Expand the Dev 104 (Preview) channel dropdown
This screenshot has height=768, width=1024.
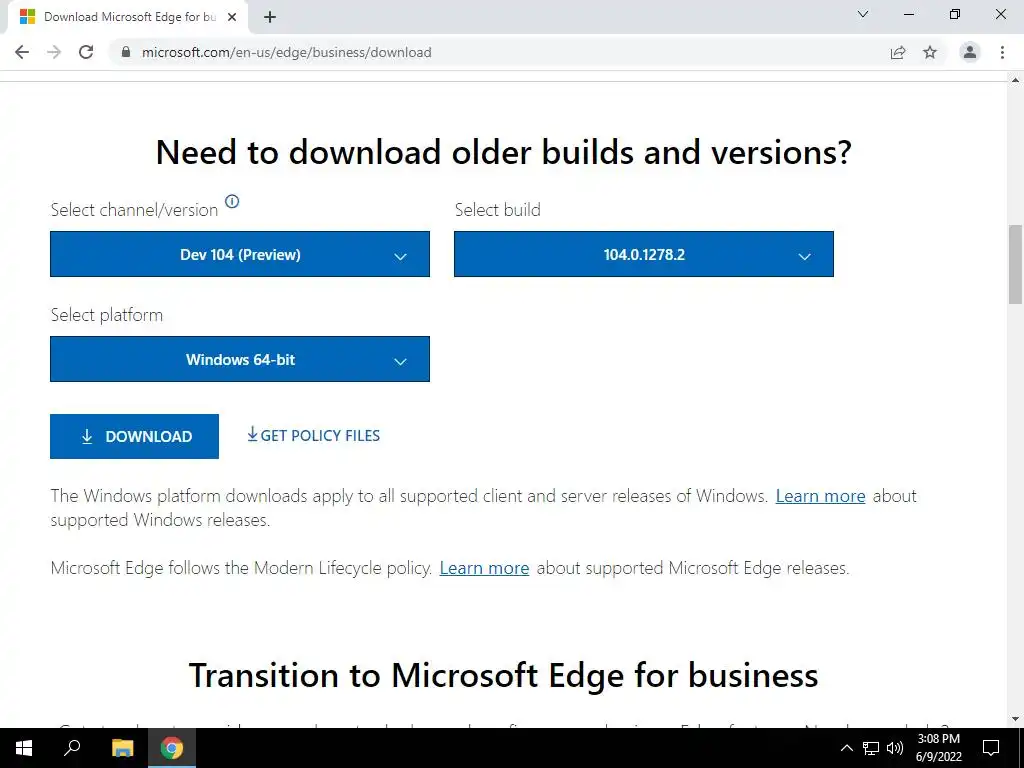click(240, 254)
